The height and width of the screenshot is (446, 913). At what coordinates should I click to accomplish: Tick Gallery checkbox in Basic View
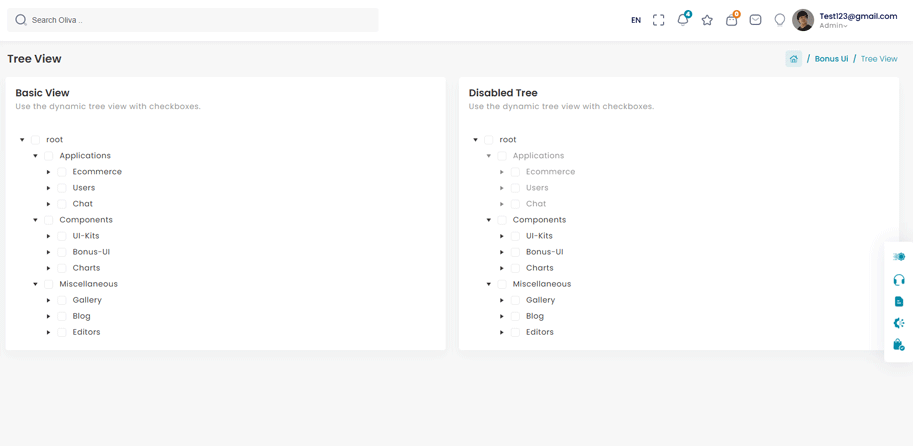[x=62, y=300]
